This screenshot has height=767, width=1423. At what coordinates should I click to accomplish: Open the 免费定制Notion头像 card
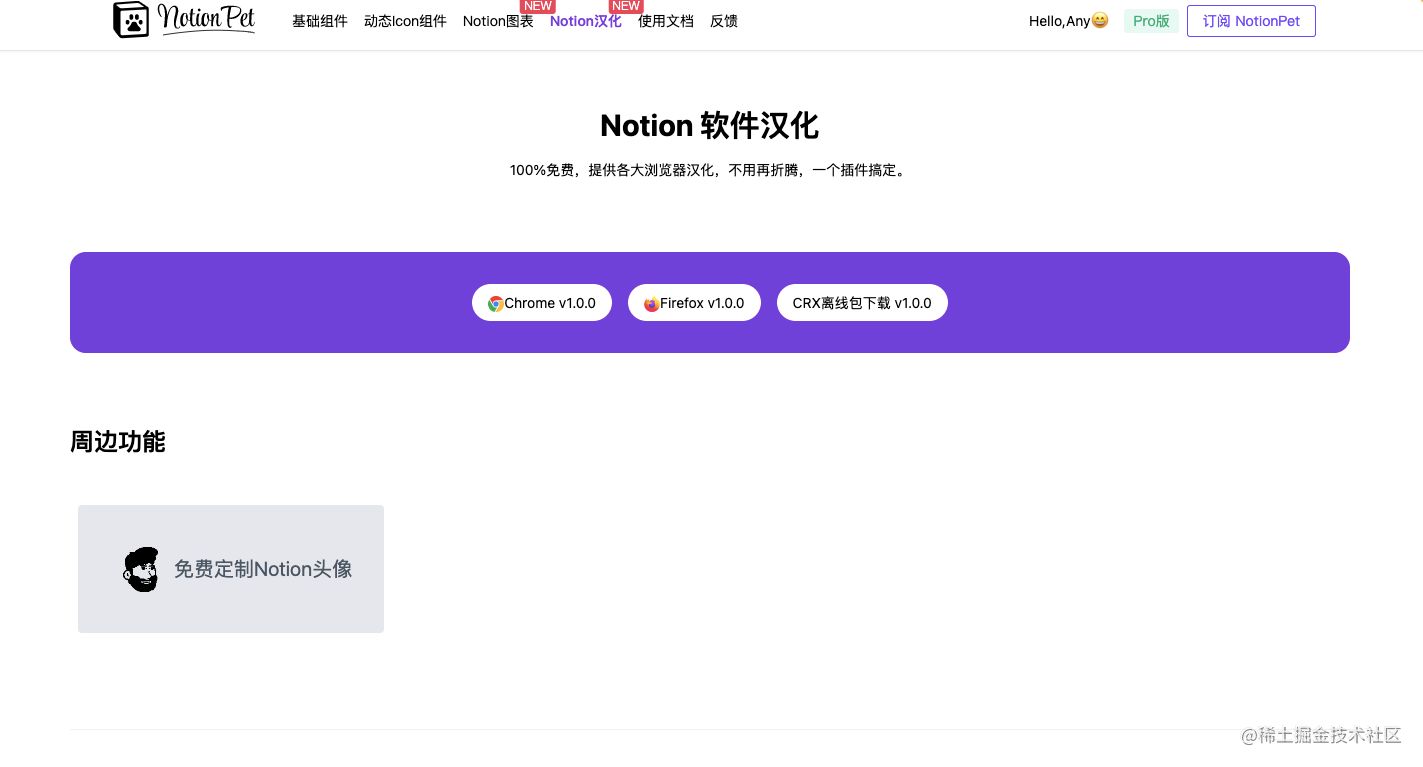[x=231, y=569]
